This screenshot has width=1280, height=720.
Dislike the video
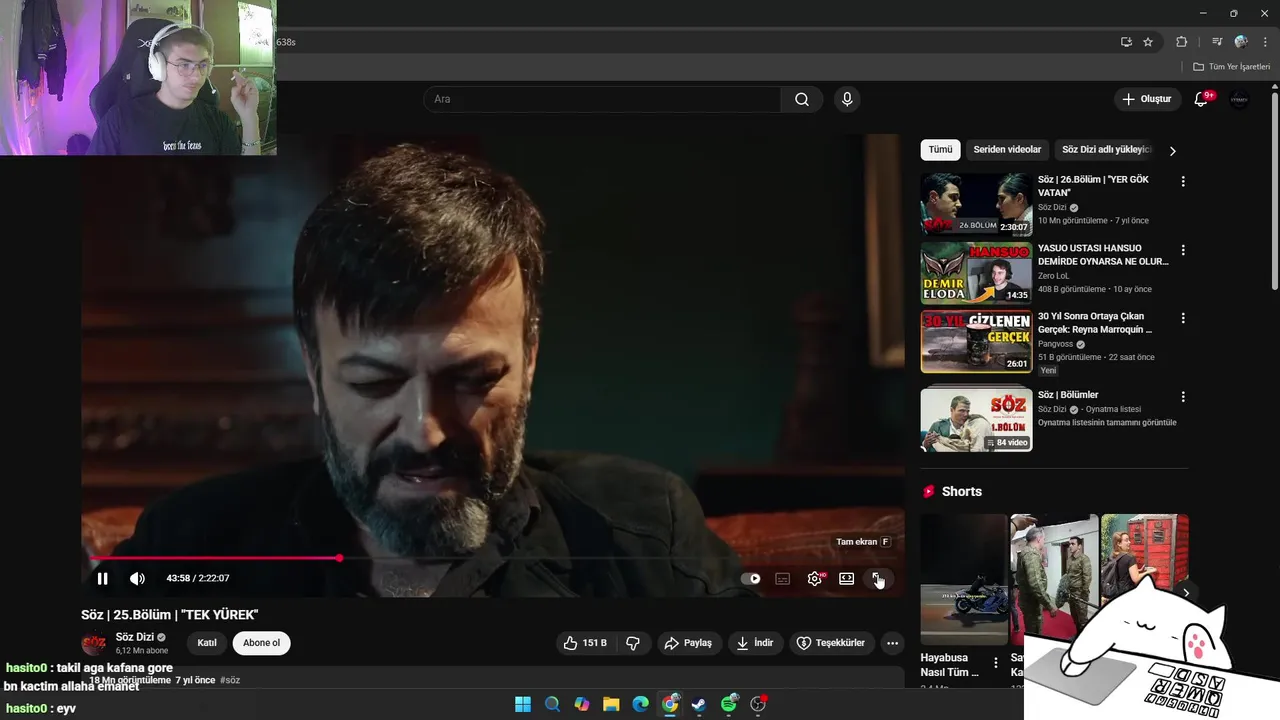coord(632,643)
